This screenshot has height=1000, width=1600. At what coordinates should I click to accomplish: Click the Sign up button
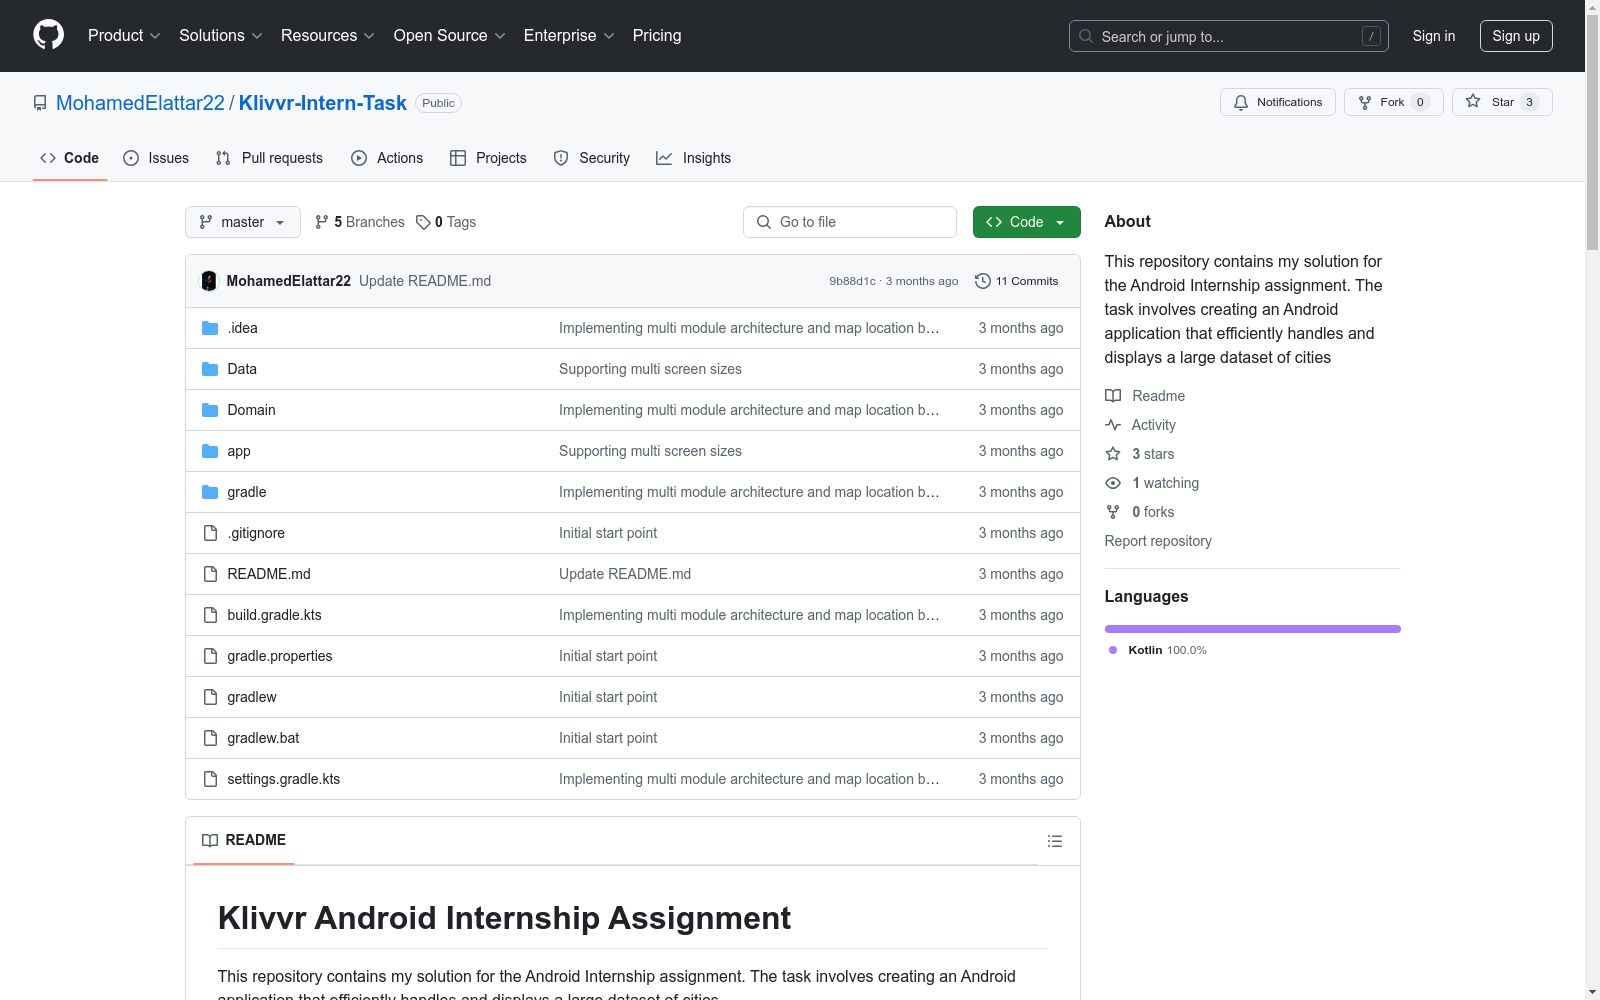click(1516, 36)
